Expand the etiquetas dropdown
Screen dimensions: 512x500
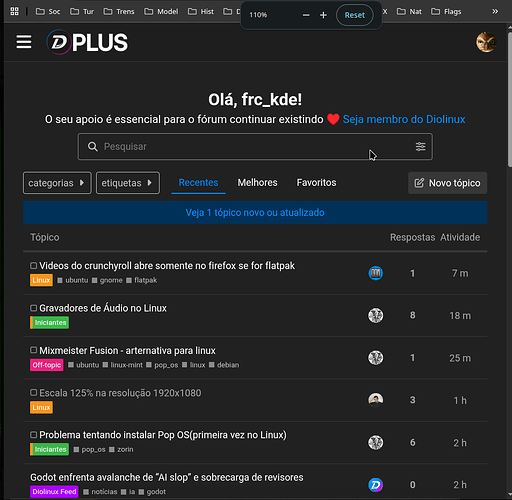coord(128,183)
